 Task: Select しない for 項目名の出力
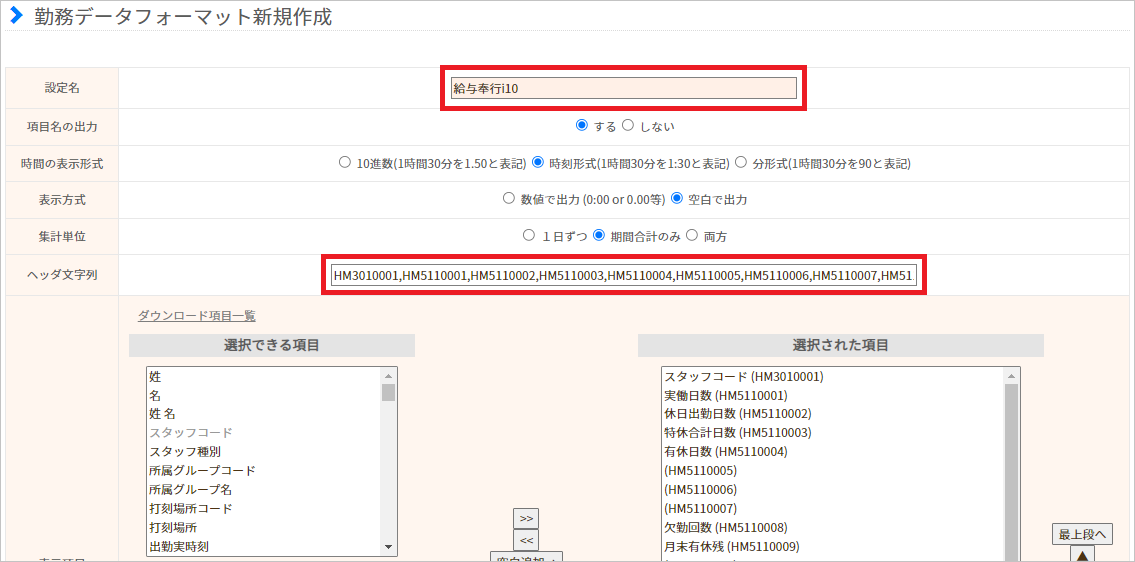pos(628,125)
